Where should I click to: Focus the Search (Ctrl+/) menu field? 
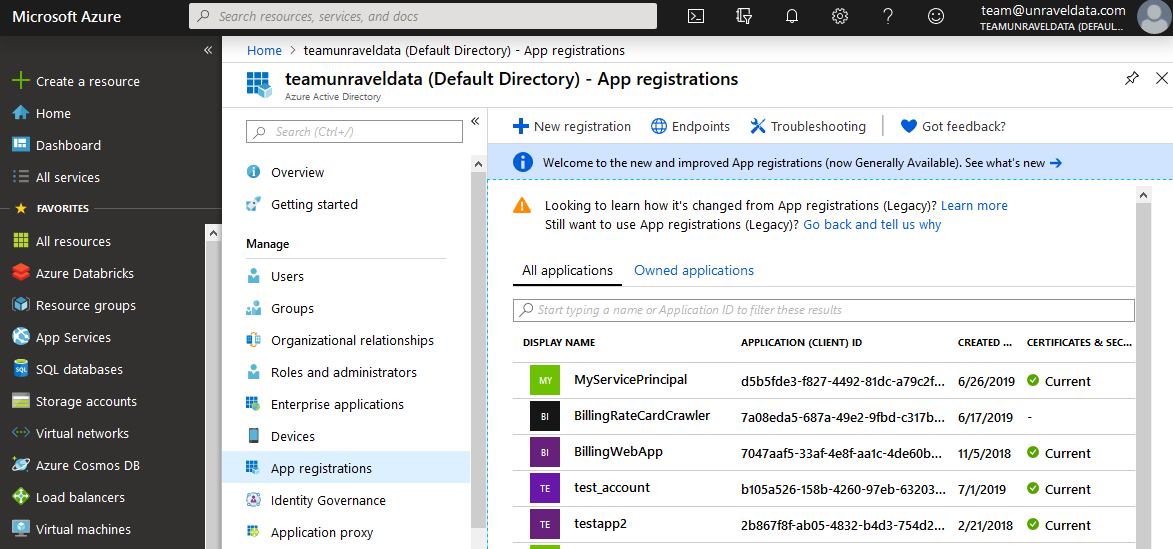[x=355, y=132]
